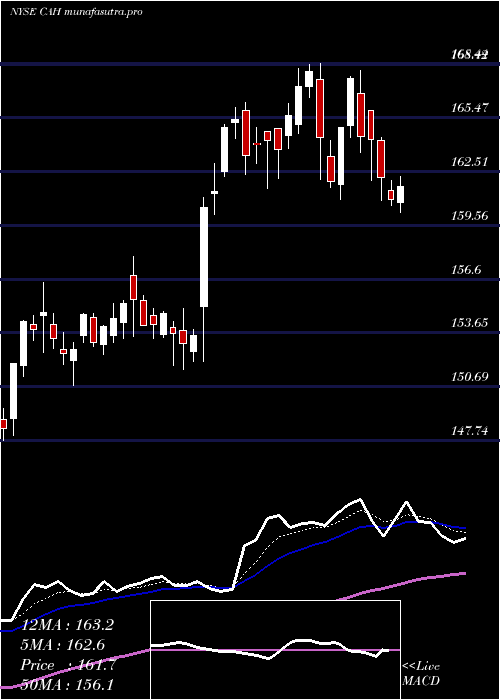
Task: Click the 50MA : 156.1 readout
Action: point(67,685)
